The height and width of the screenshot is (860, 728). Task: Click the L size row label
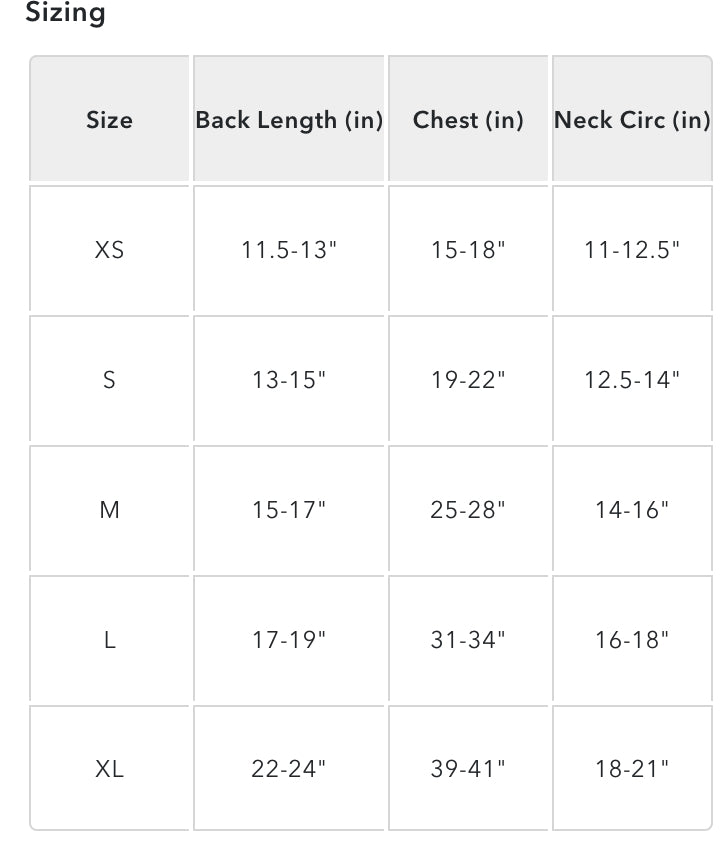pos(109,639)
